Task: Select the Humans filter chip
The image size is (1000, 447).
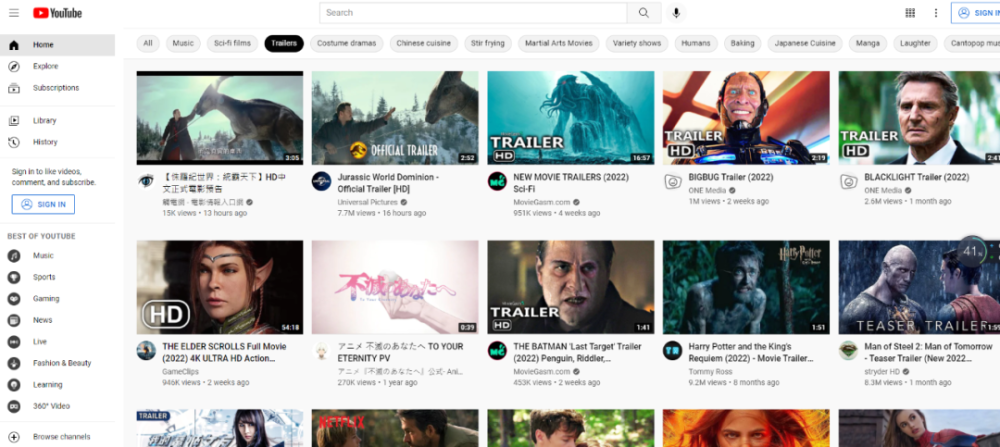Action: pos(696,43)
